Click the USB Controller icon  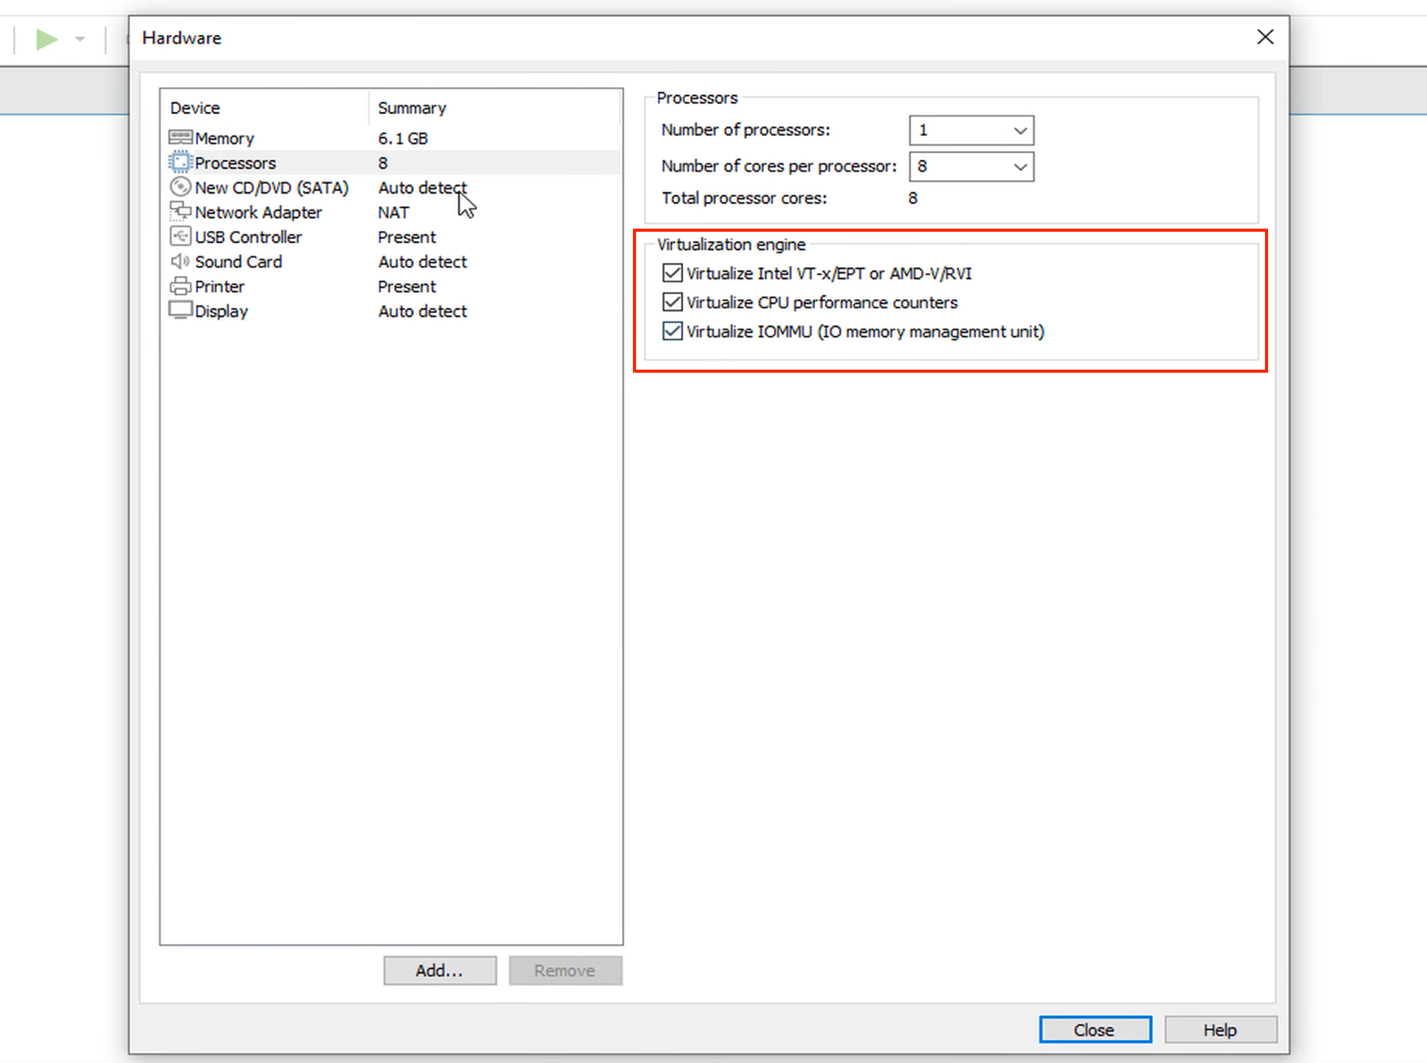(x=180, y=236)
